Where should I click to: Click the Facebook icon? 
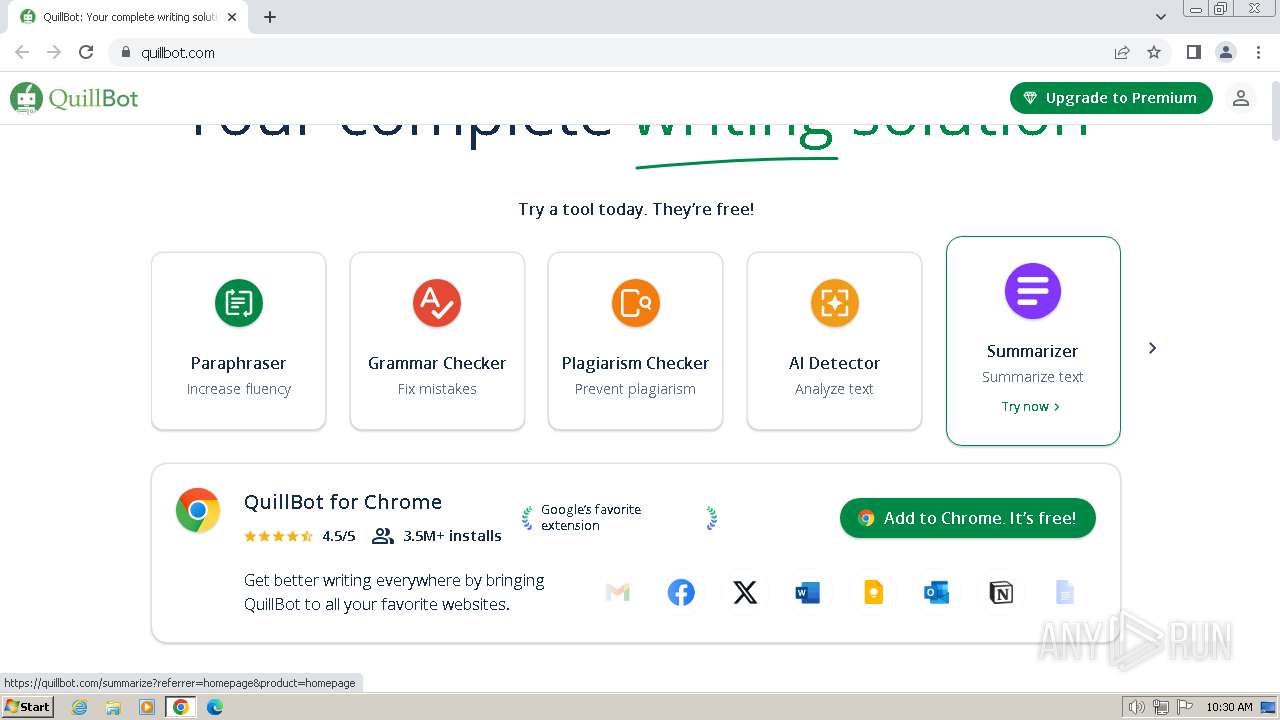tap(681, 593)
